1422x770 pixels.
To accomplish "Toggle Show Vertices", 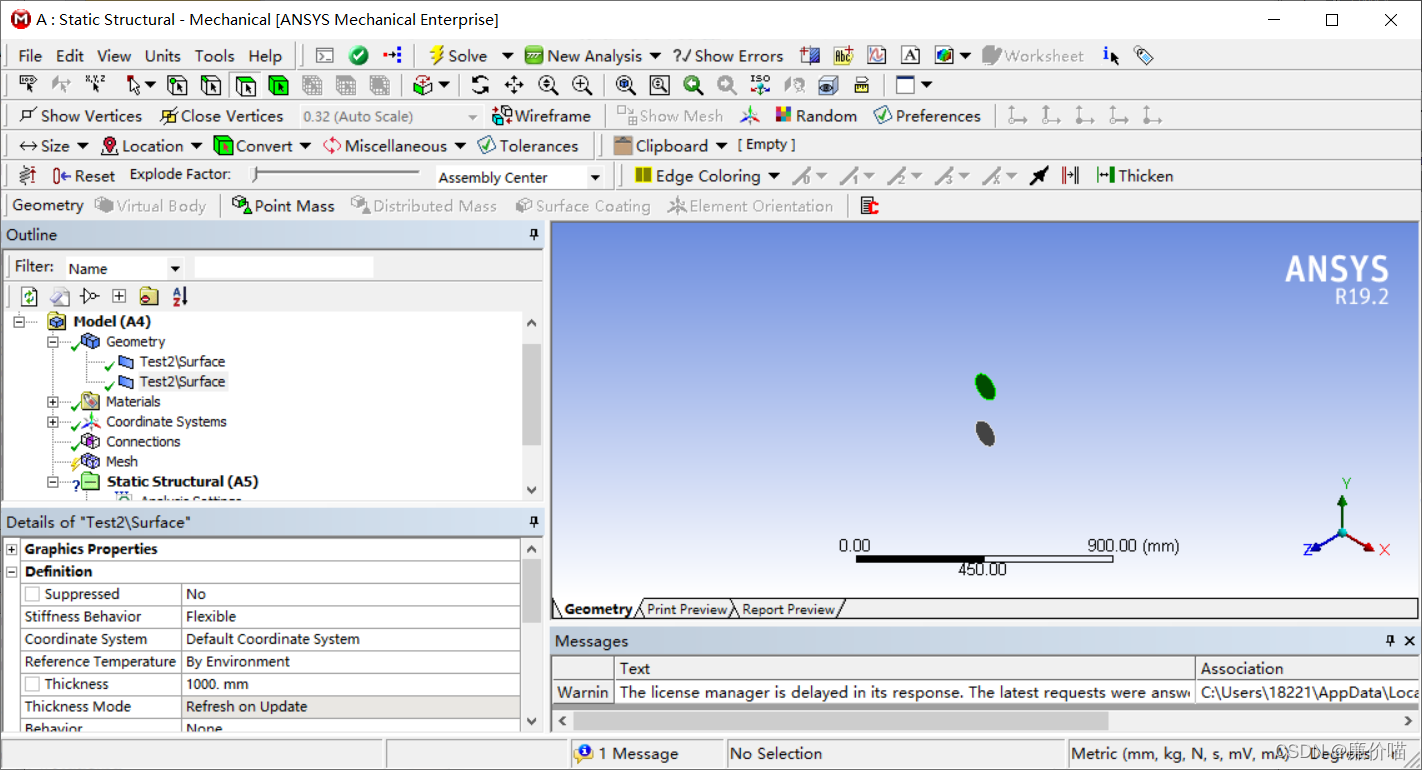I will coord(80,116).
